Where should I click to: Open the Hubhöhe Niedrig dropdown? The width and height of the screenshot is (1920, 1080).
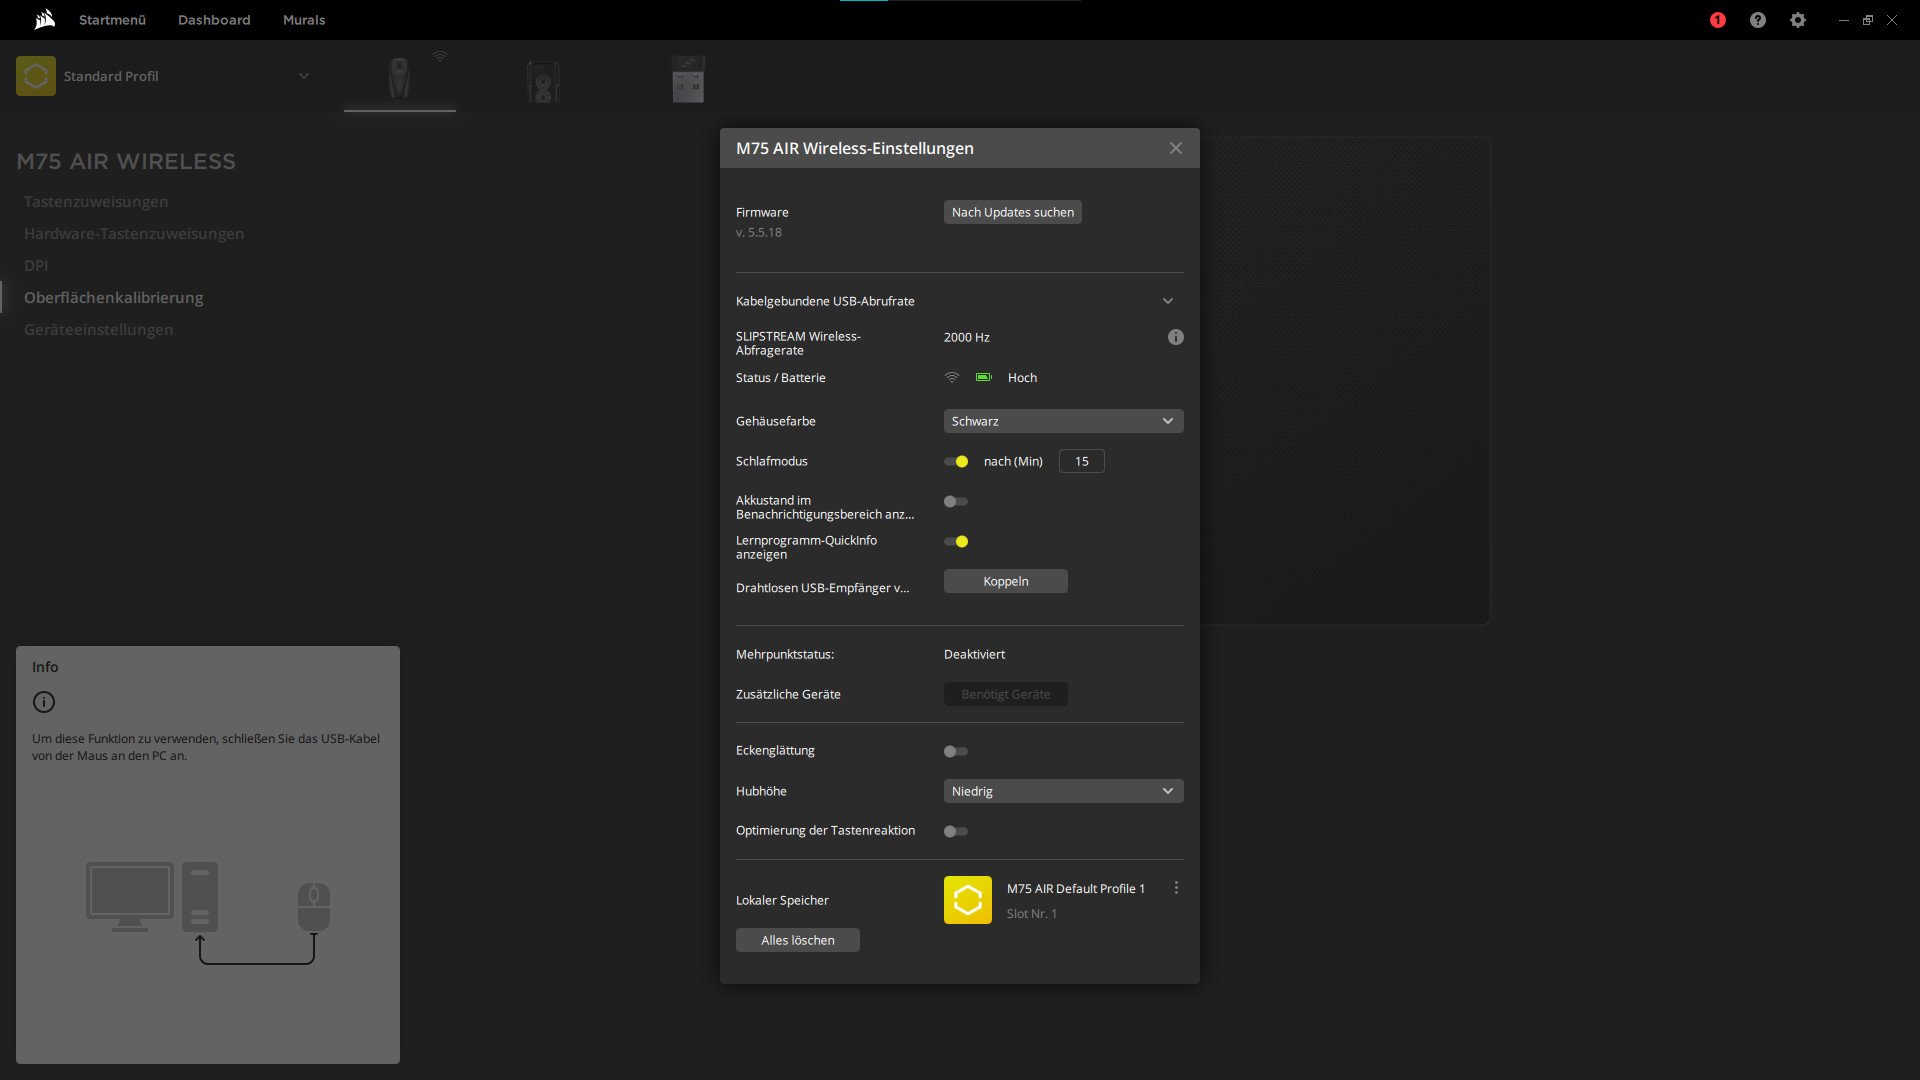pyautogui.click(x=1063, y=791)
